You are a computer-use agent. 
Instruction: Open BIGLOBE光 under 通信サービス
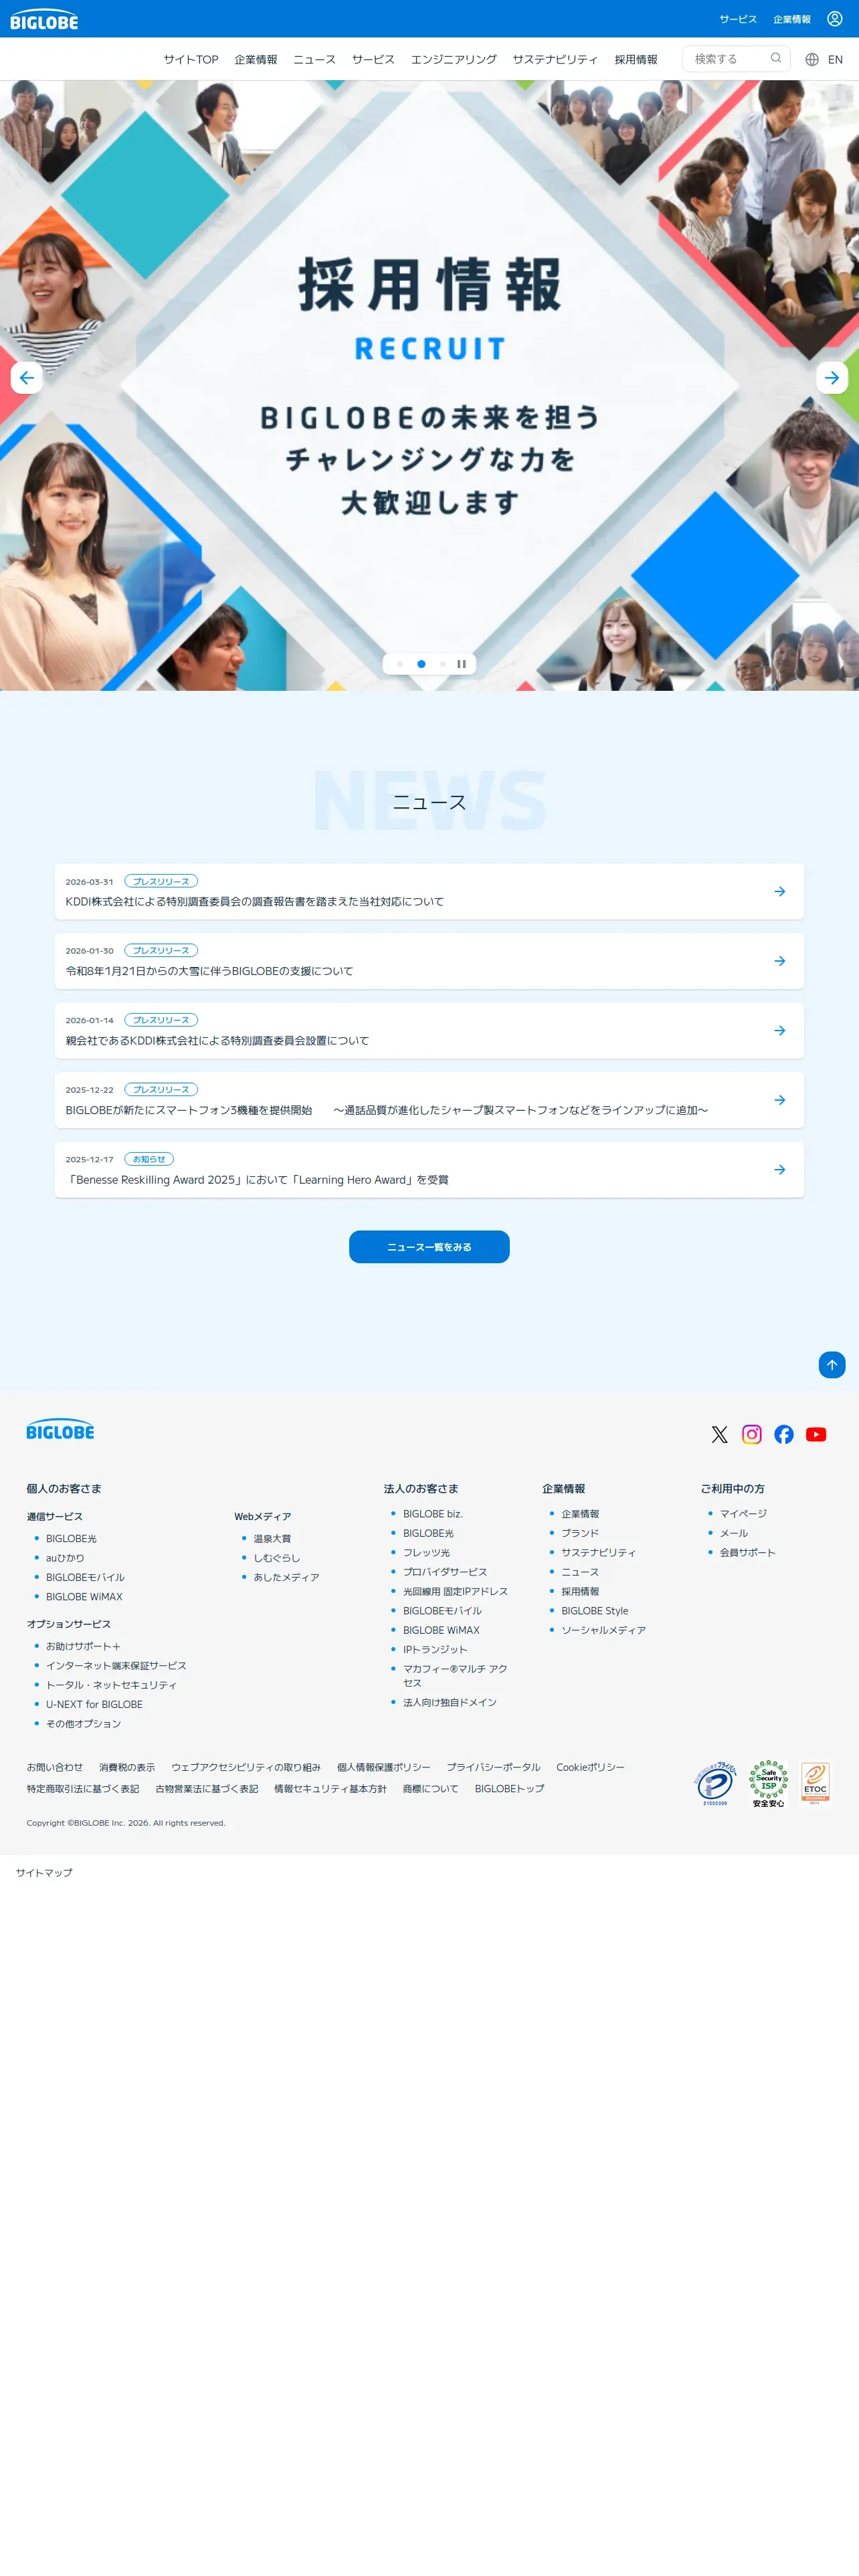tap(71, 1538)
